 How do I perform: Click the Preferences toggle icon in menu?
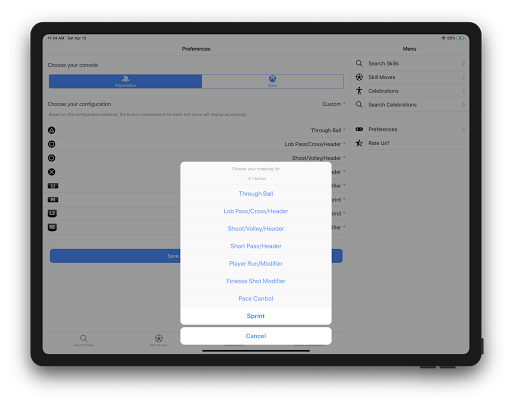click(x=359, y=129)
